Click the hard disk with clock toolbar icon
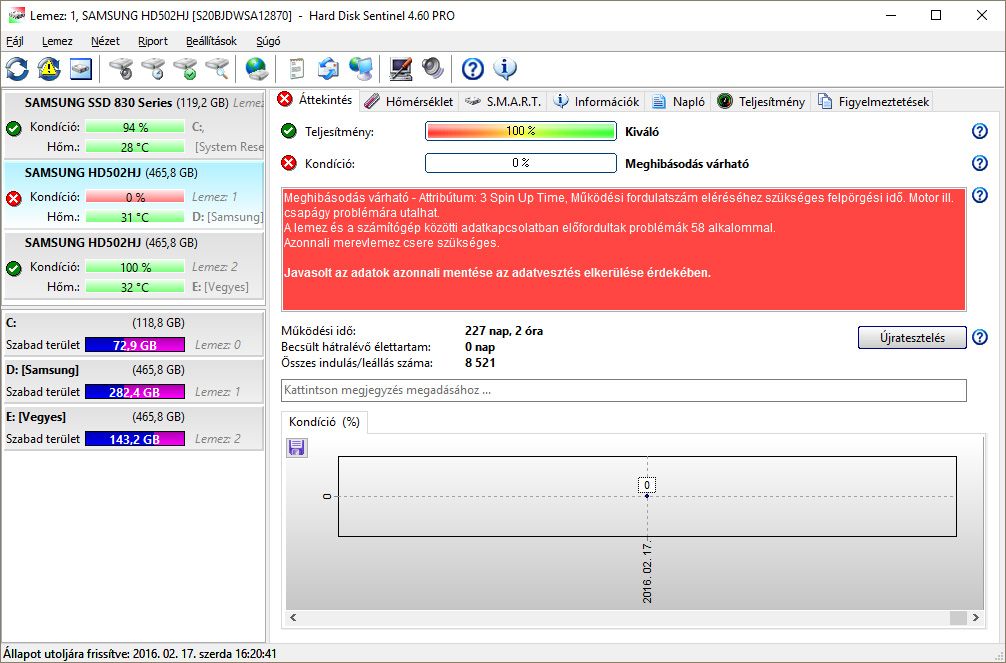The width and height of the screenshot is (1006, 663). coord(153,69)
